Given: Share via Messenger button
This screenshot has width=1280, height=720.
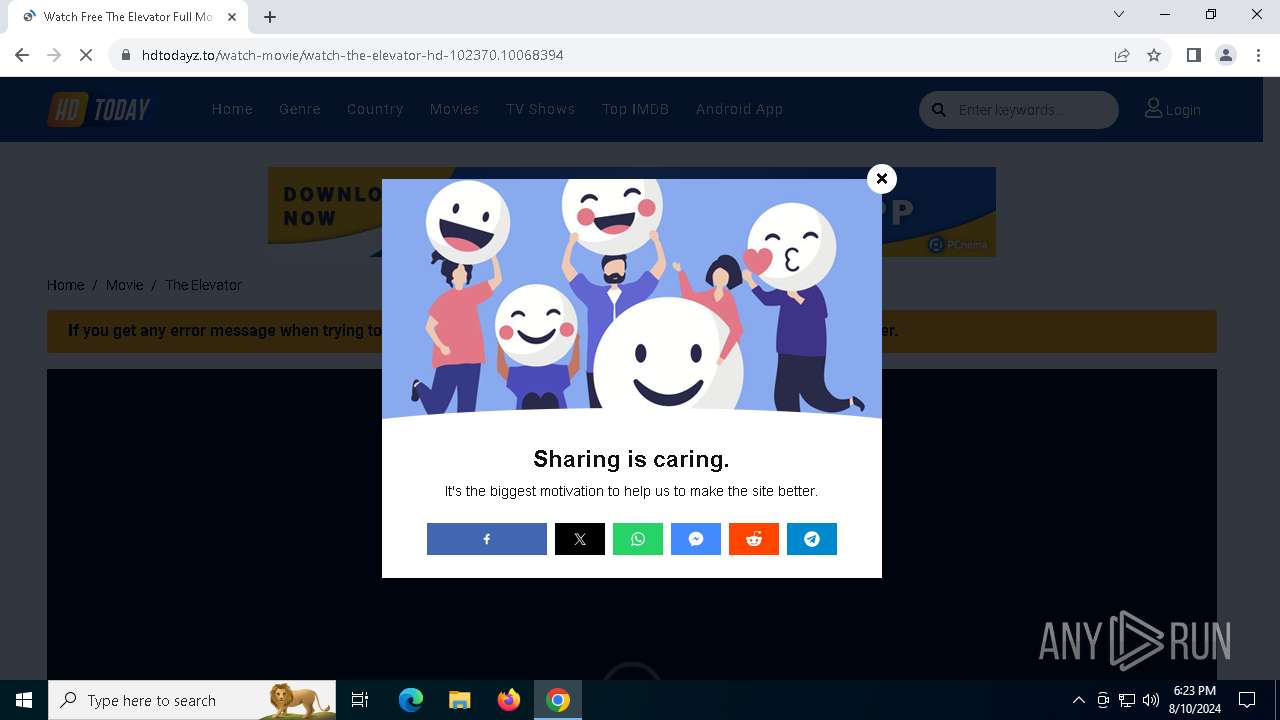Looking at the screenshot, I should click(x=696, y=539).
